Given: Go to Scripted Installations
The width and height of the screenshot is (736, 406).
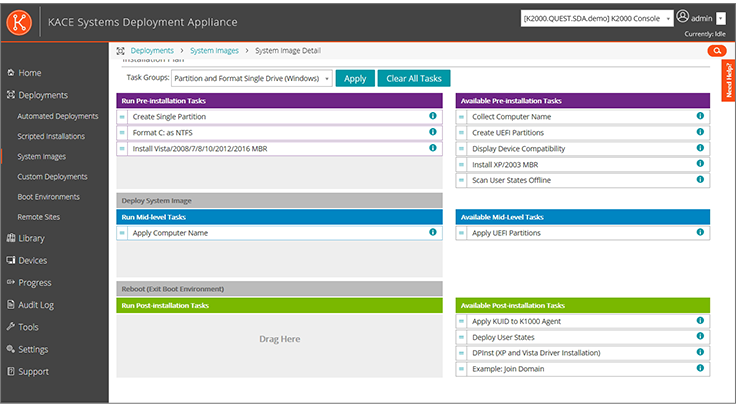Looking at the screenshot, I should 51,136.
